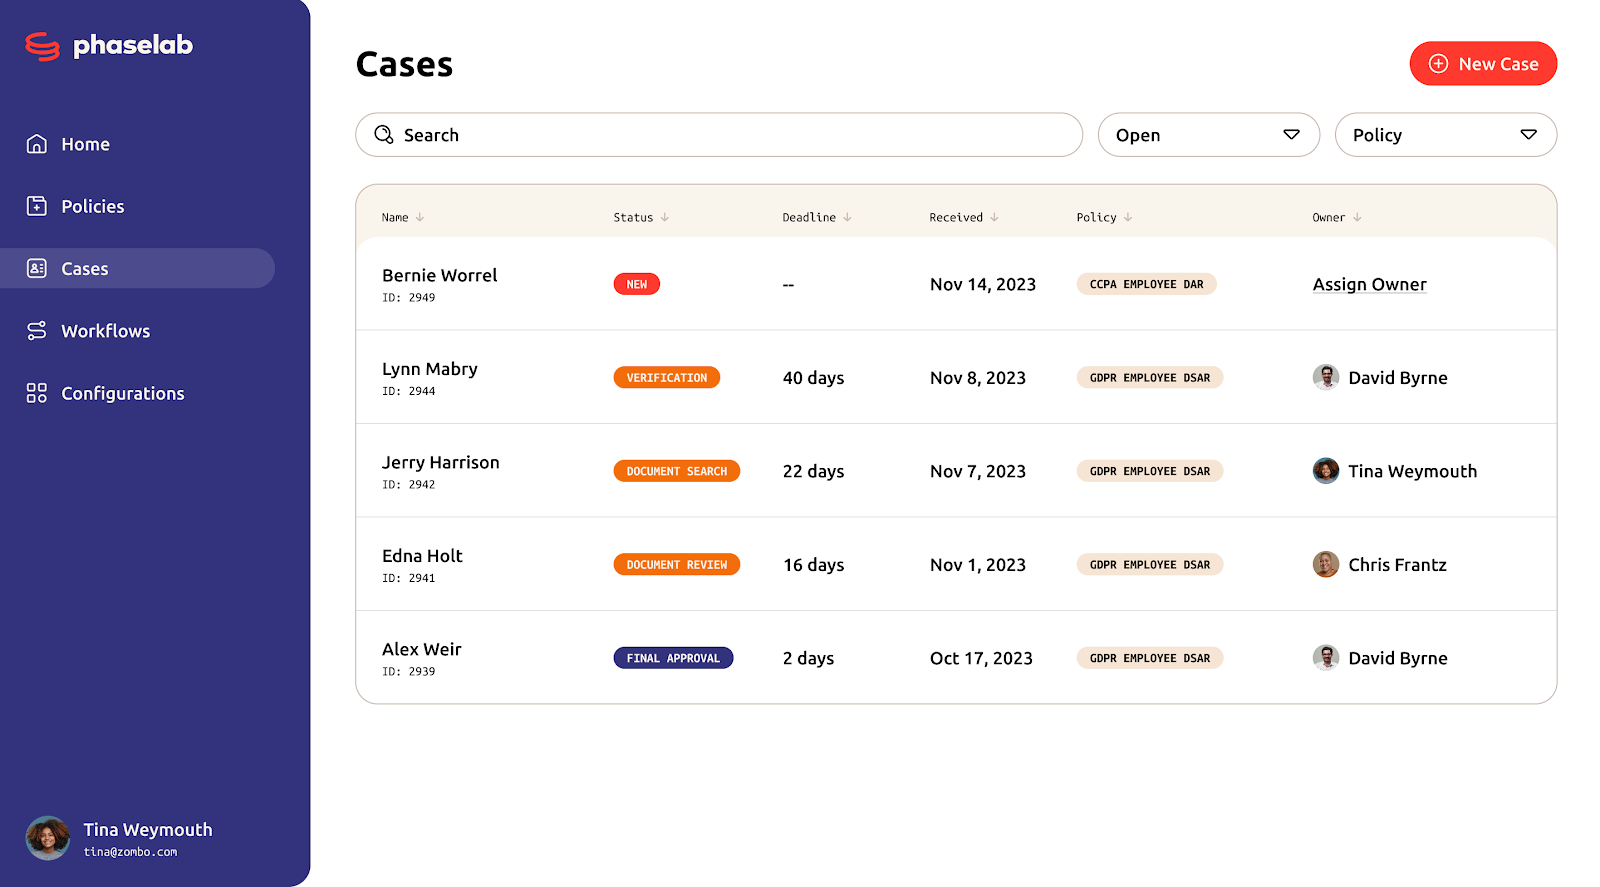The width and height of the screenshot is (1600, 887).
Task: Click 22 days deadline cell
Action: tap(813, 471)
